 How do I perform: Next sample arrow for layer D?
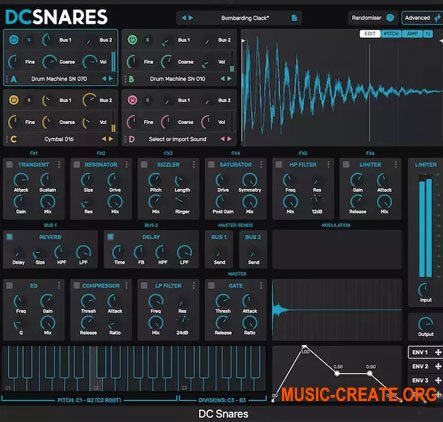(230, 139)
